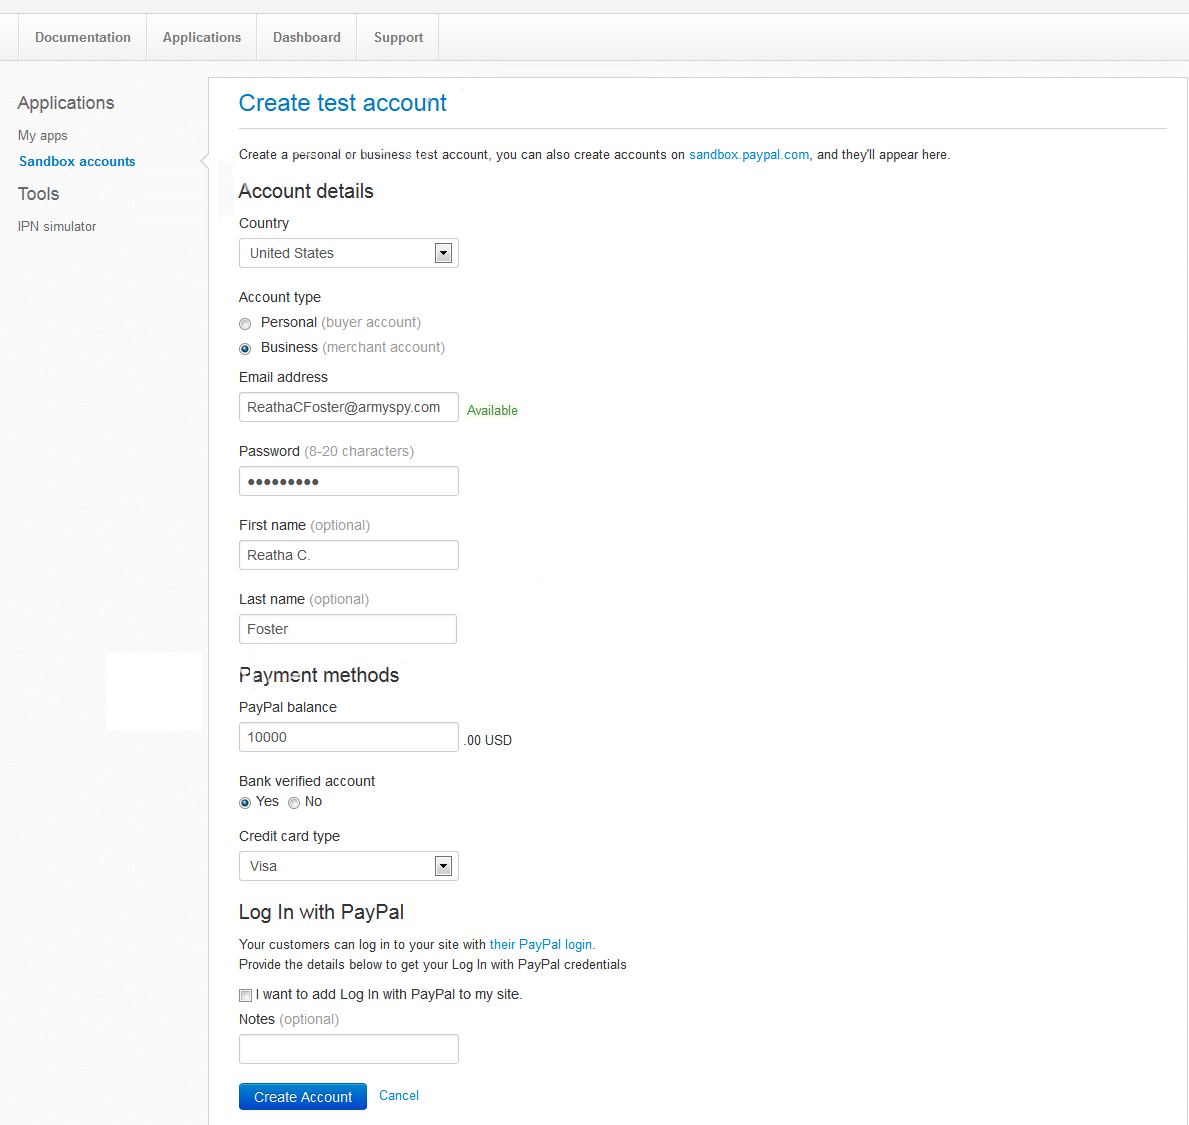Click the green Available status text
Image resolution: width=1189 pixels, height=1125 pixels.
pyautogui.click(x=492, y=410)
